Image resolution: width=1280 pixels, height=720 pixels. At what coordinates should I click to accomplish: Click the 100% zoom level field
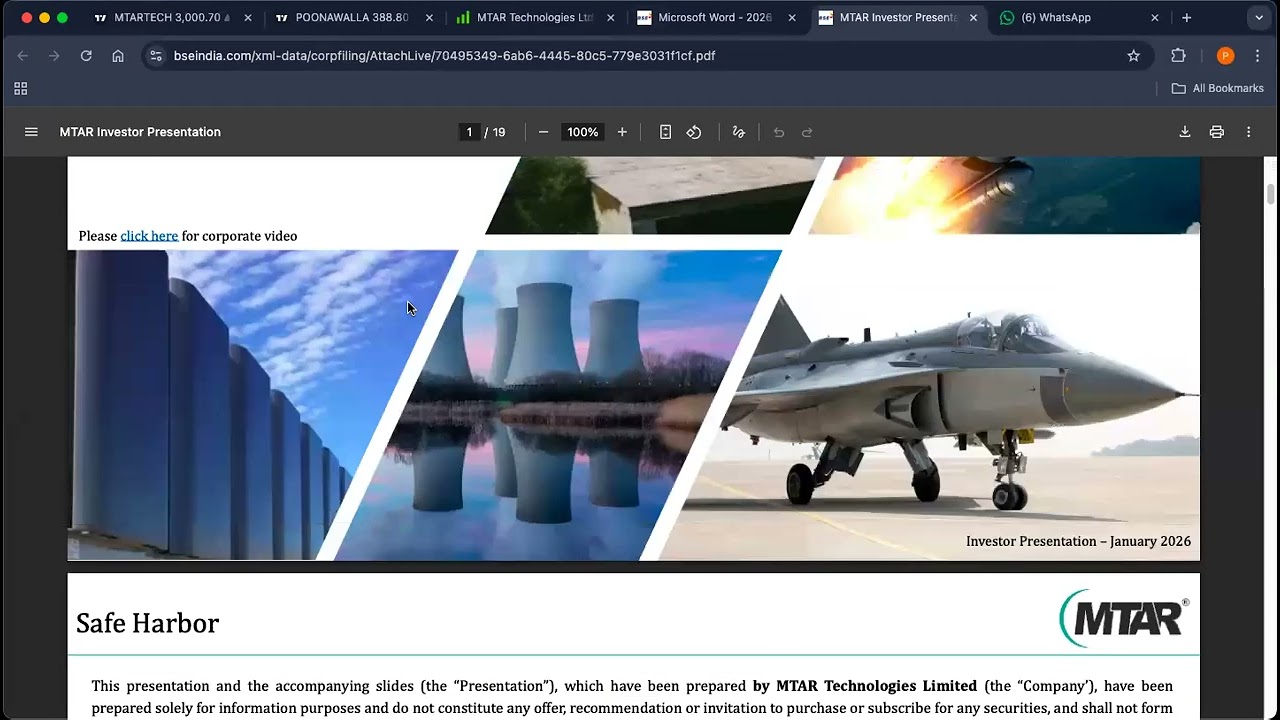pyautogui.click(x=583, y=132)
